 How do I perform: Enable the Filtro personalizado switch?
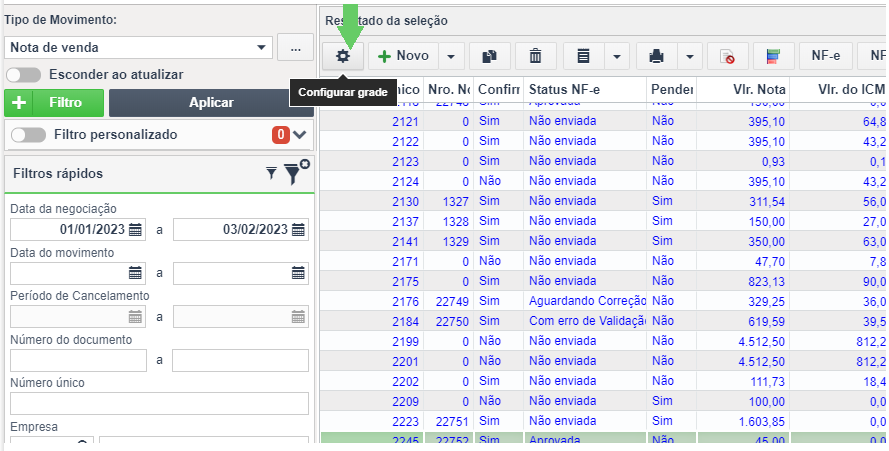click(28, 135)
